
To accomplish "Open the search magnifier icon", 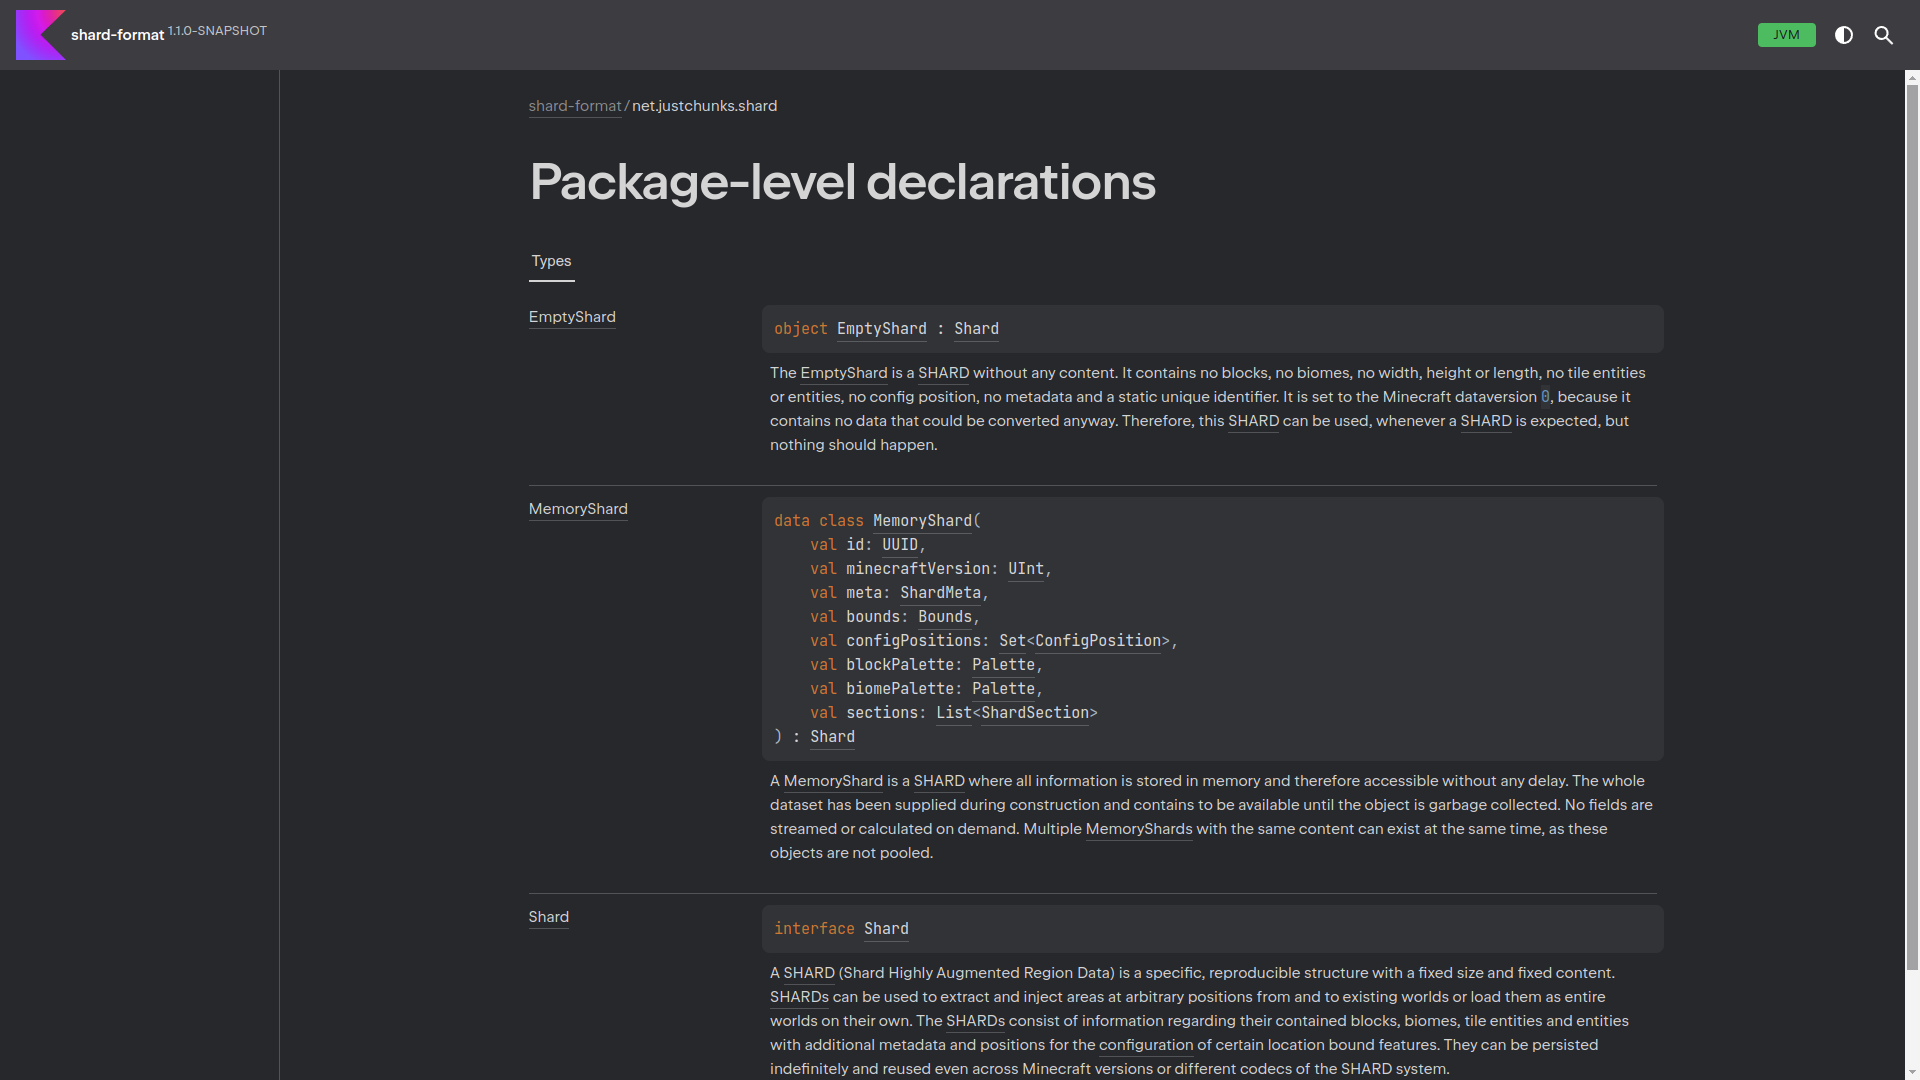I will point(1884,35).
